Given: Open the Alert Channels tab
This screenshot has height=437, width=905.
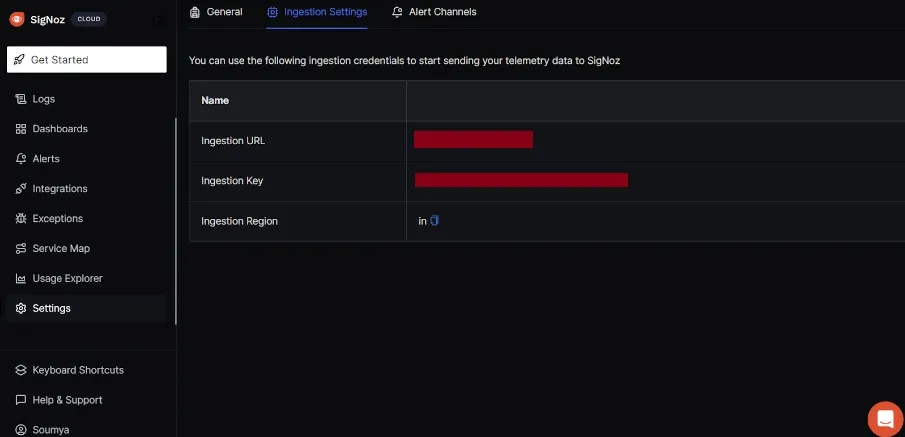Looking at the screenshot, I should point(434,12).
